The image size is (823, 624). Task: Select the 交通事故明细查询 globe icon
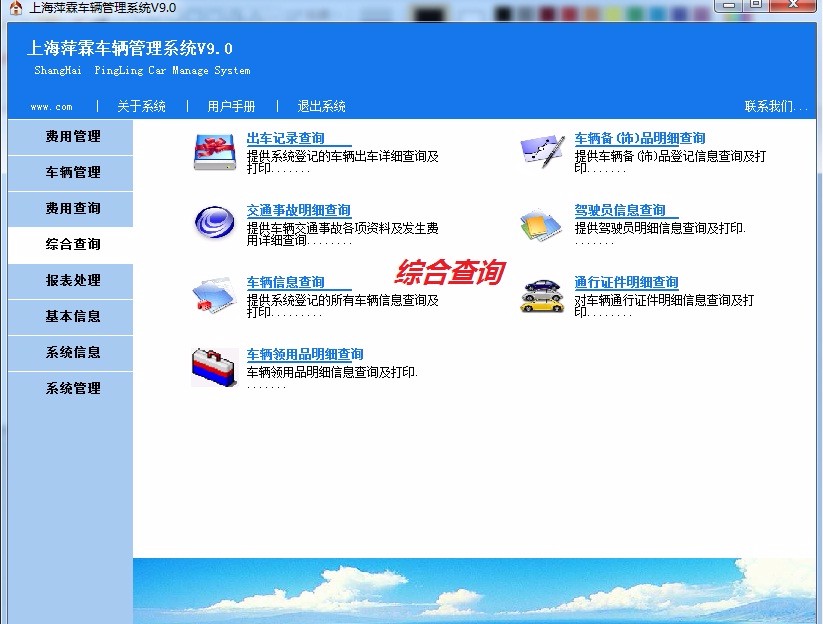click(x=213, y=222)
